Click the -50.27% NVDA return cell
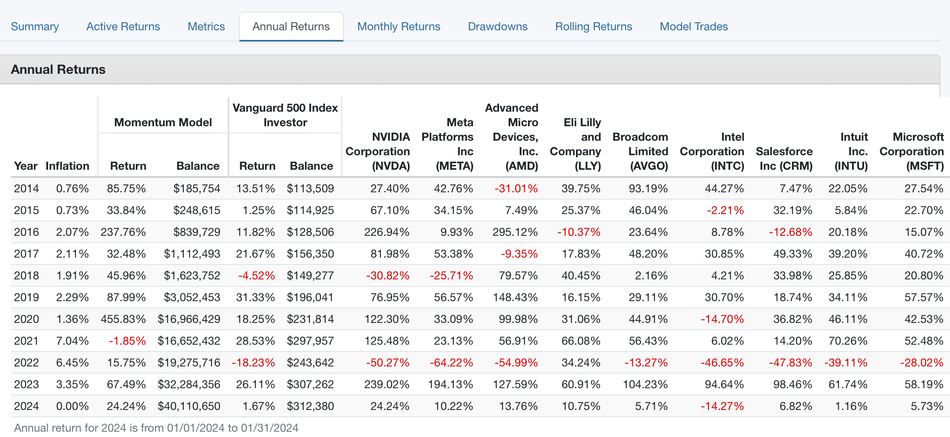The width and height of the screenshot is (950, 437). pyautogui.click(x=388, y=363)
